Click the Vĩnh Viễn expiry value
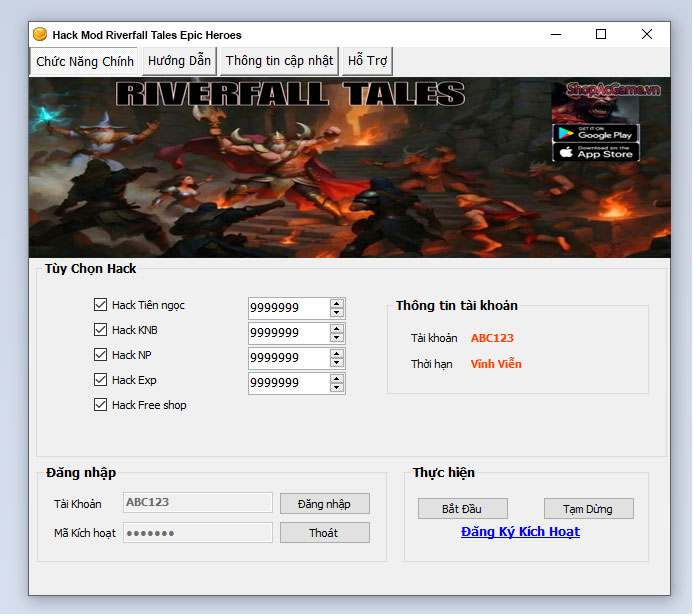Screen dimensions: 693x616 click(x=496, y=364)
